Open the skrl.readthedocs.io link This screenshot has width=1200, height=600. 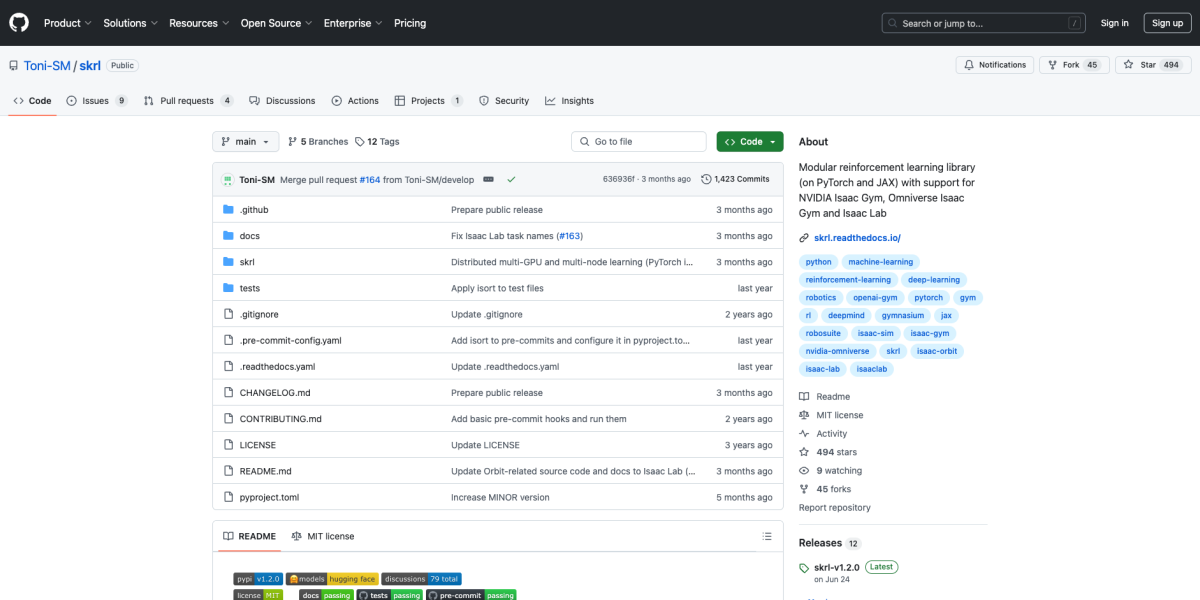click(857, 238)
